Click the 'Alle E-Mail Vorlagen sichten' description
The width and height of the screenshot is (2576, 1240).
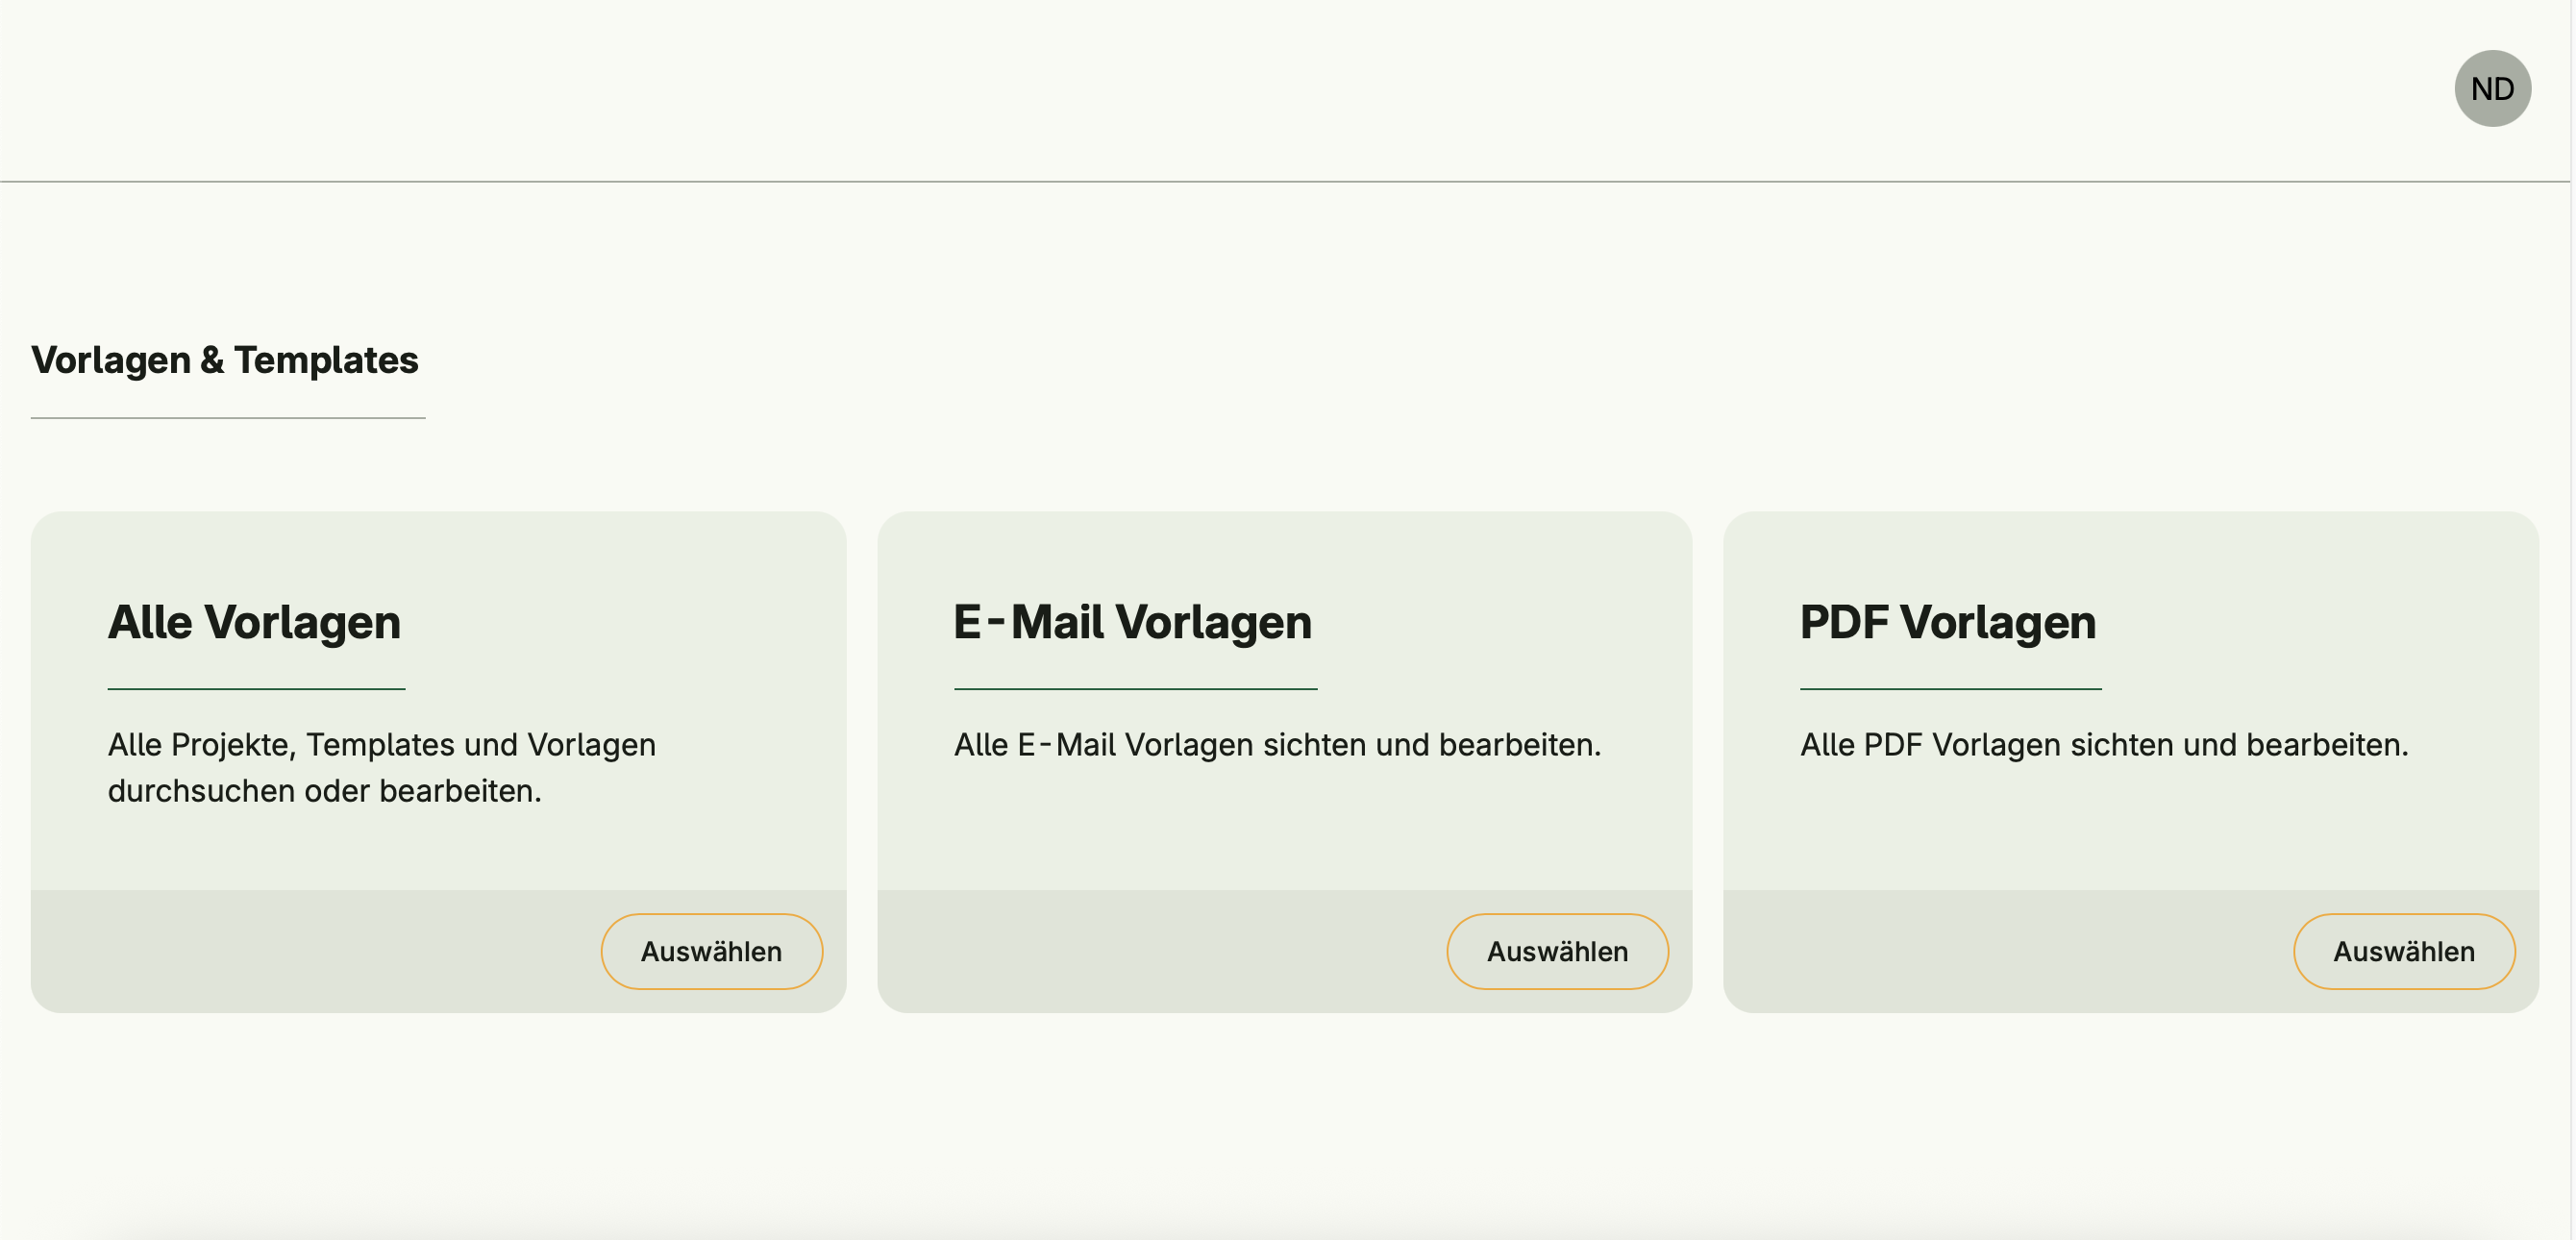pyautogui.click(x=1277, y=745)
